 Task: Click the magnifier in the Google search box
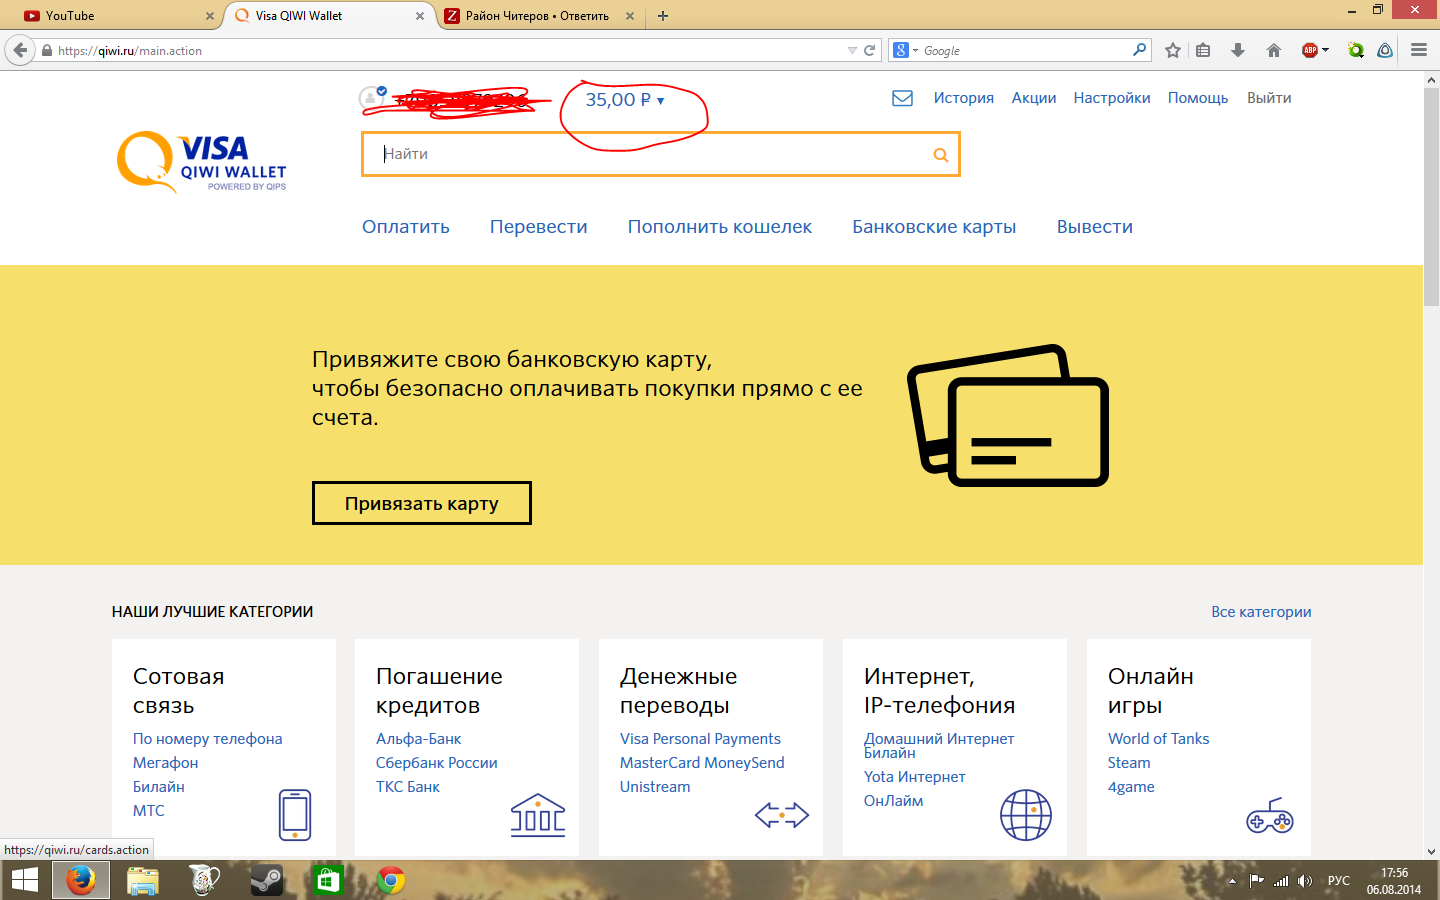tap(1139, 49)
